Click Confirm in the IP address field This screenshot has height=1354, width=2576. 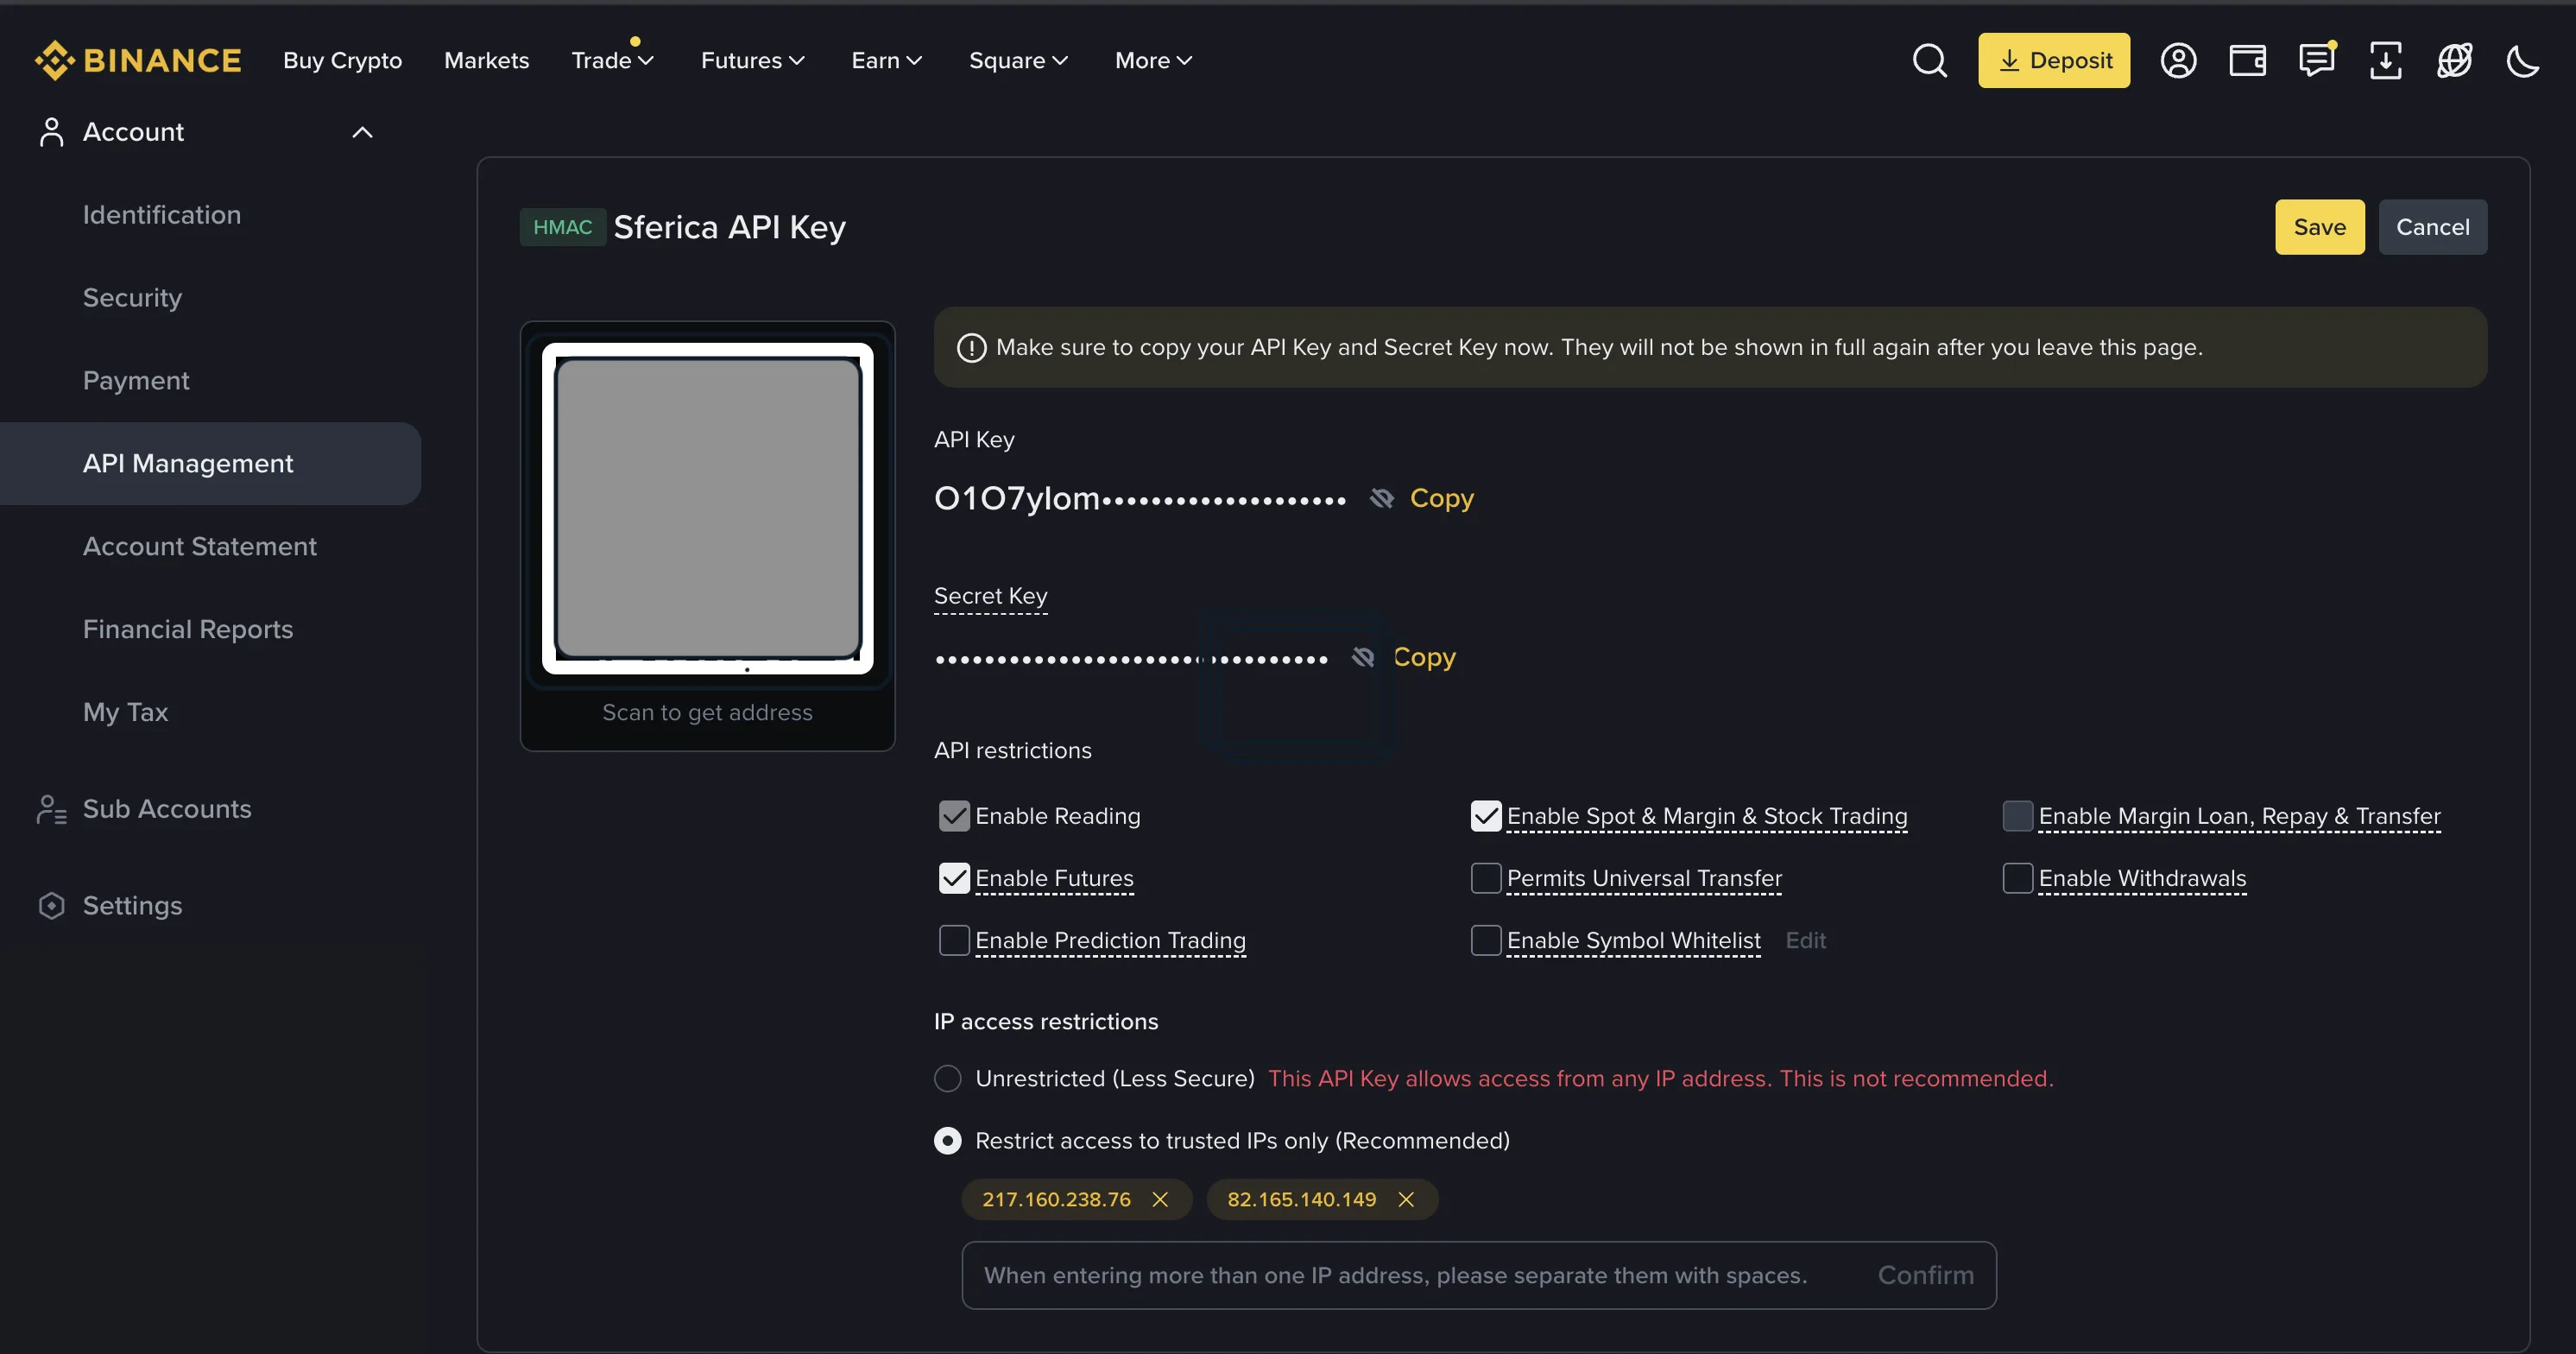pos(1925,1275)
